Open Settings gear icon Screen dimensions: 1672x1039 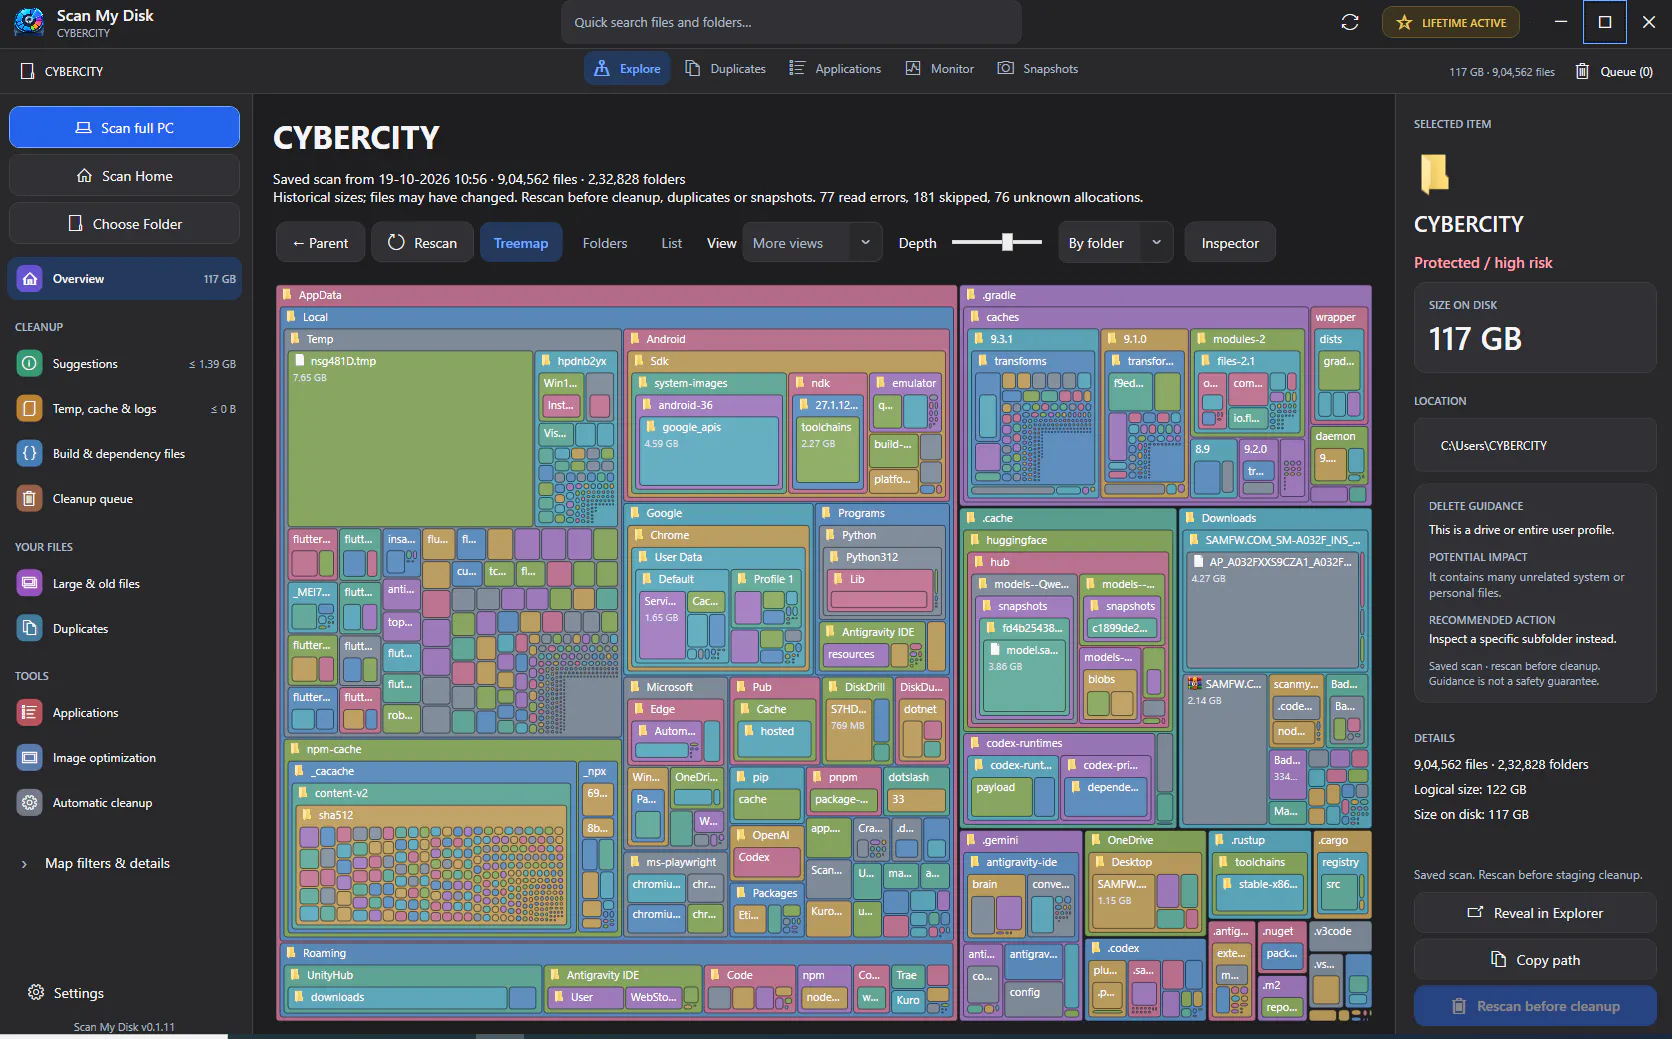(36, 993)
